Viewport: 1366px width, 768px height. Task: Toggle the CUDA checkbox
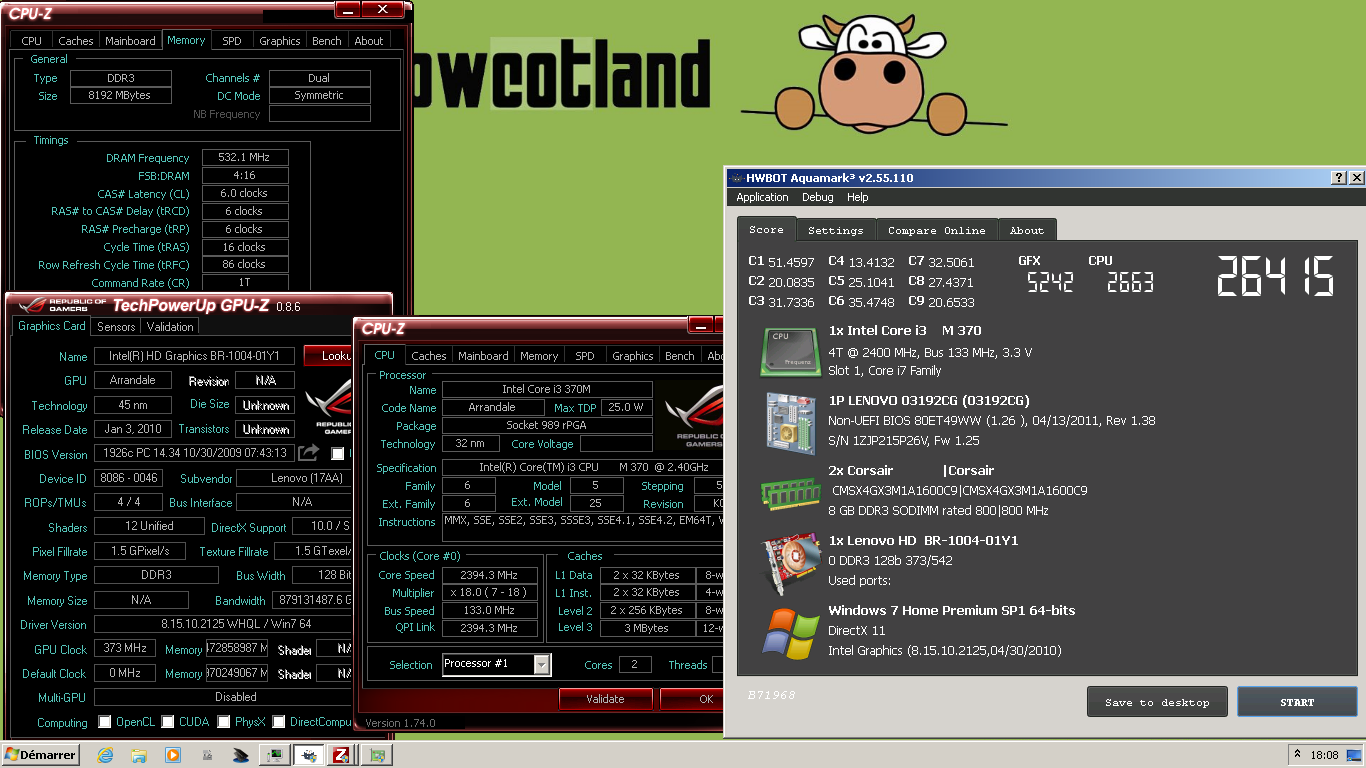(x=168, y=722)
